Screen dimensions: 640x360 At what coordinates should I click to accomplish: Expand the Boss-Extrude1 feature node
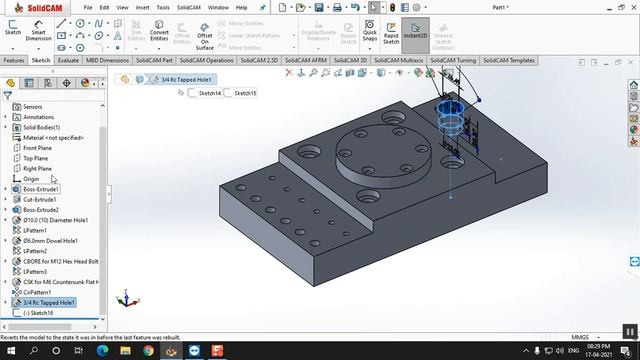(5, 189)
